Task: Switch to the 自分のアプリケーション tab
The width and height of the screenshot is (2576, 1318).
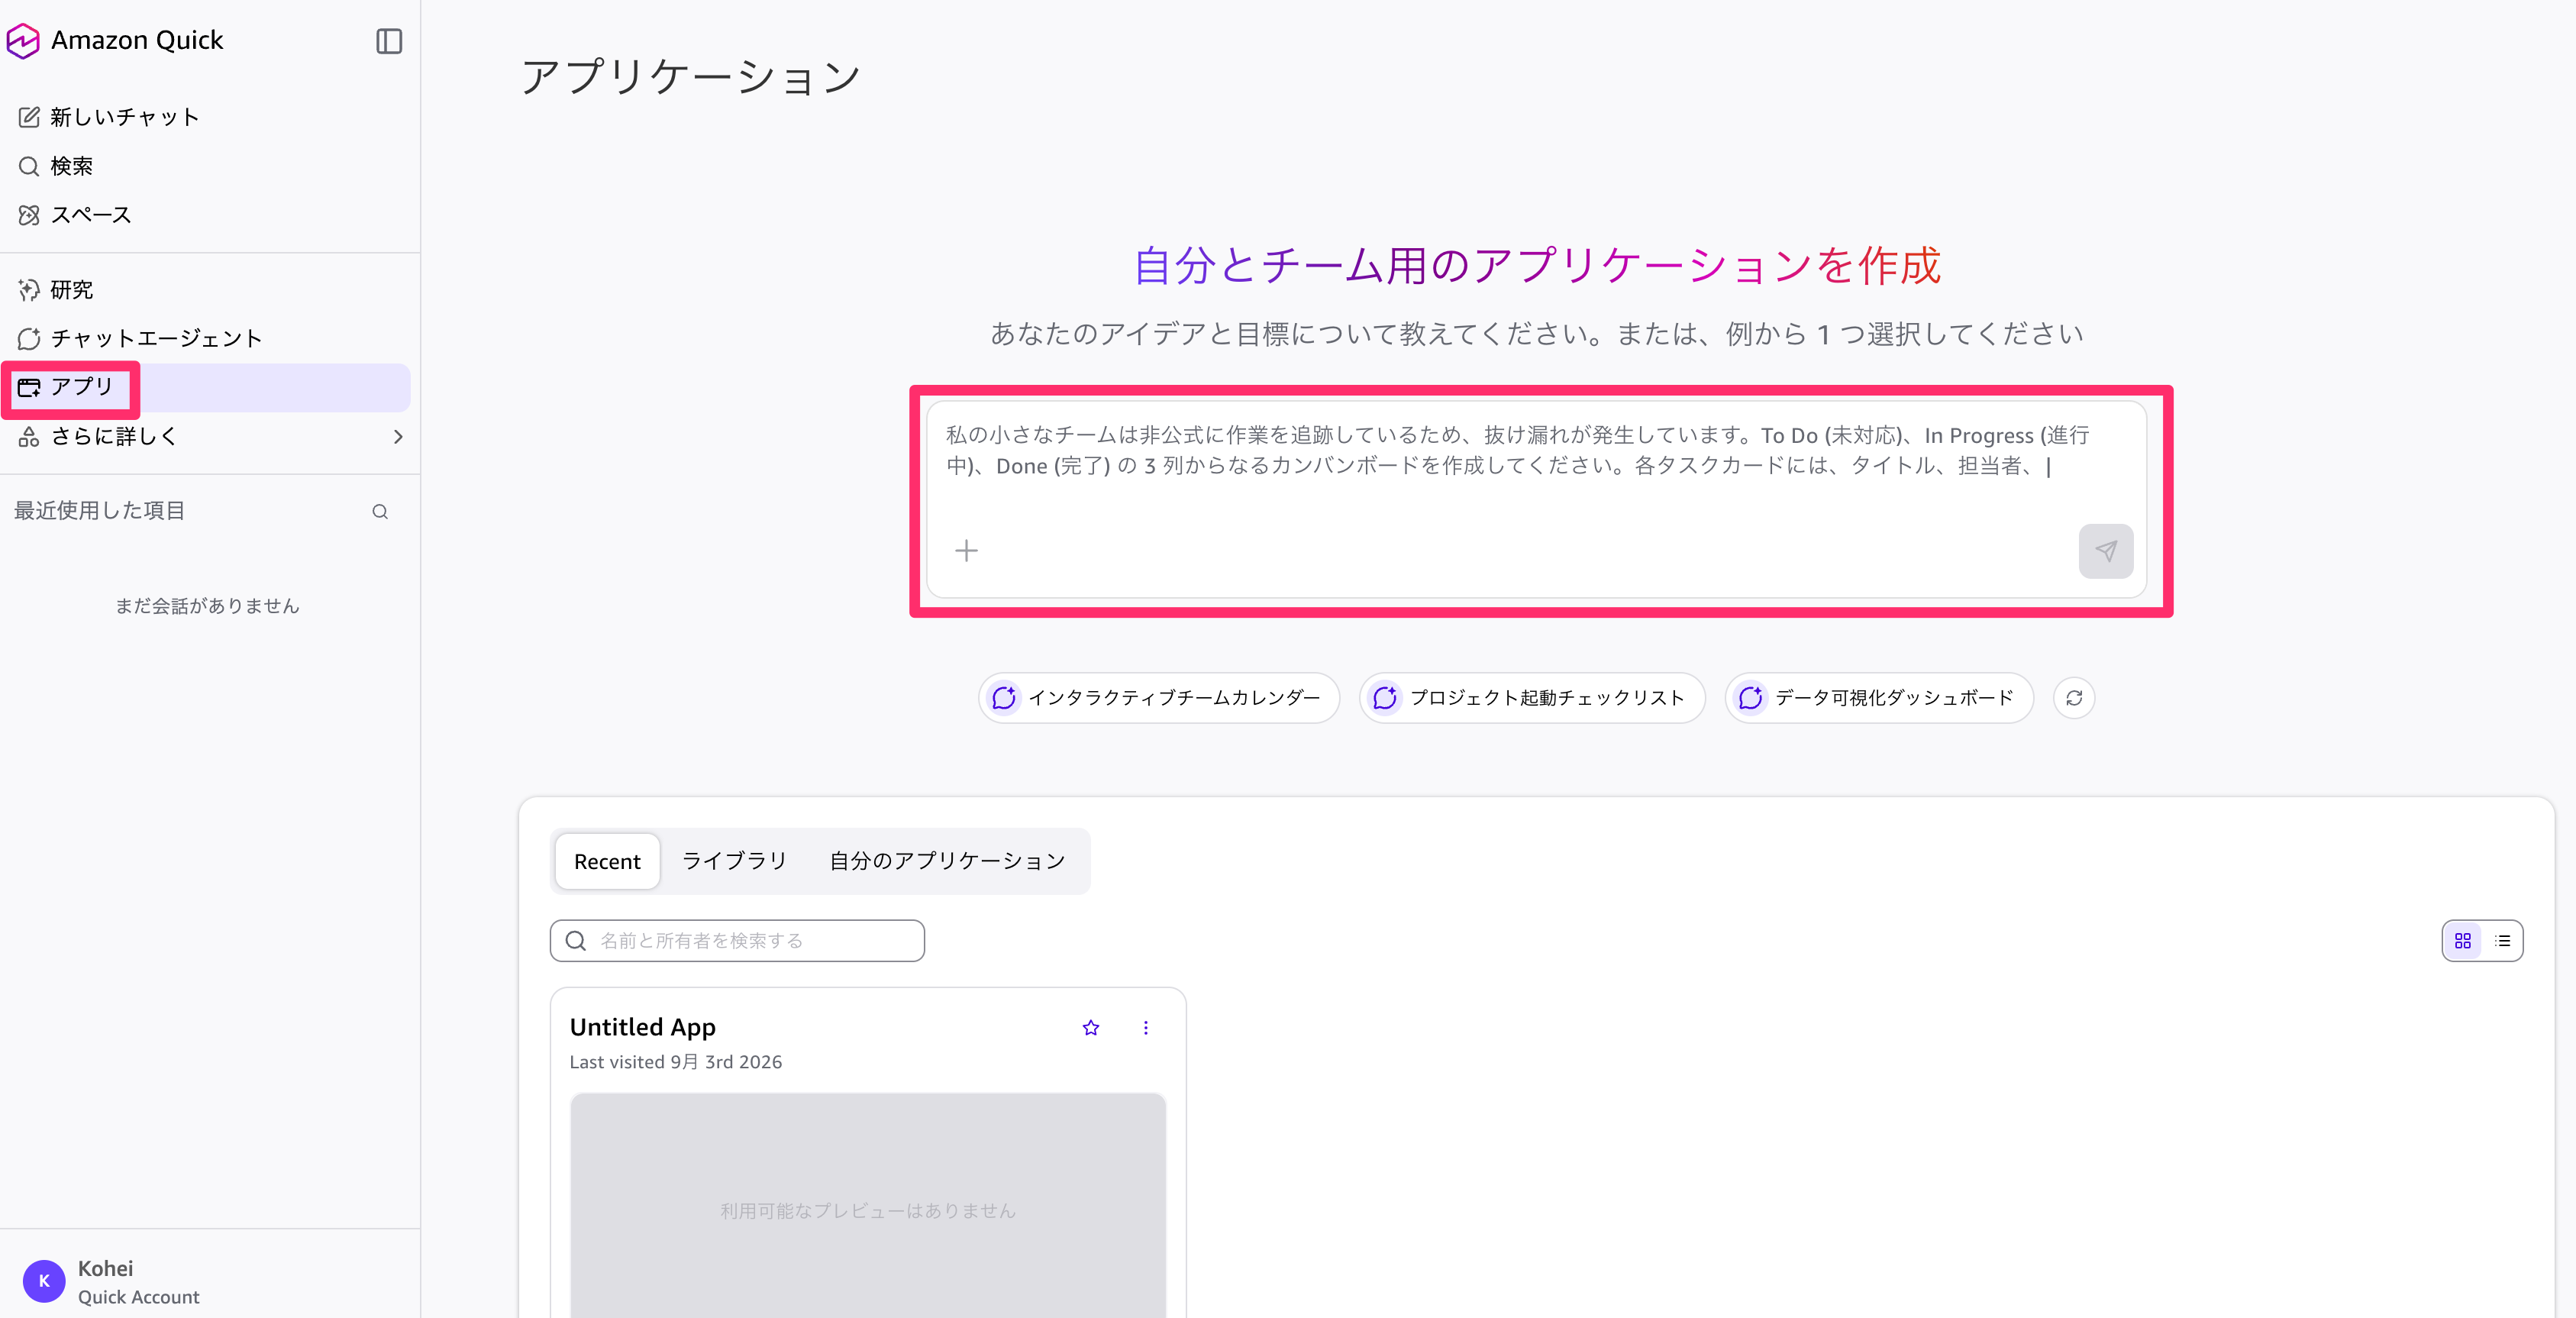Action: 947,862
